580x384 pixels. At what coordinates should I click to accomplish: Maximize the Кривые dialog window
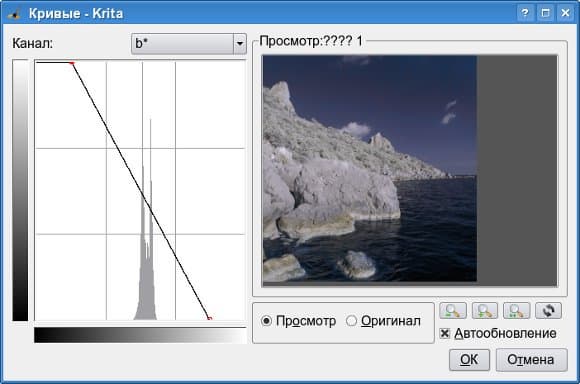[545, 13]
